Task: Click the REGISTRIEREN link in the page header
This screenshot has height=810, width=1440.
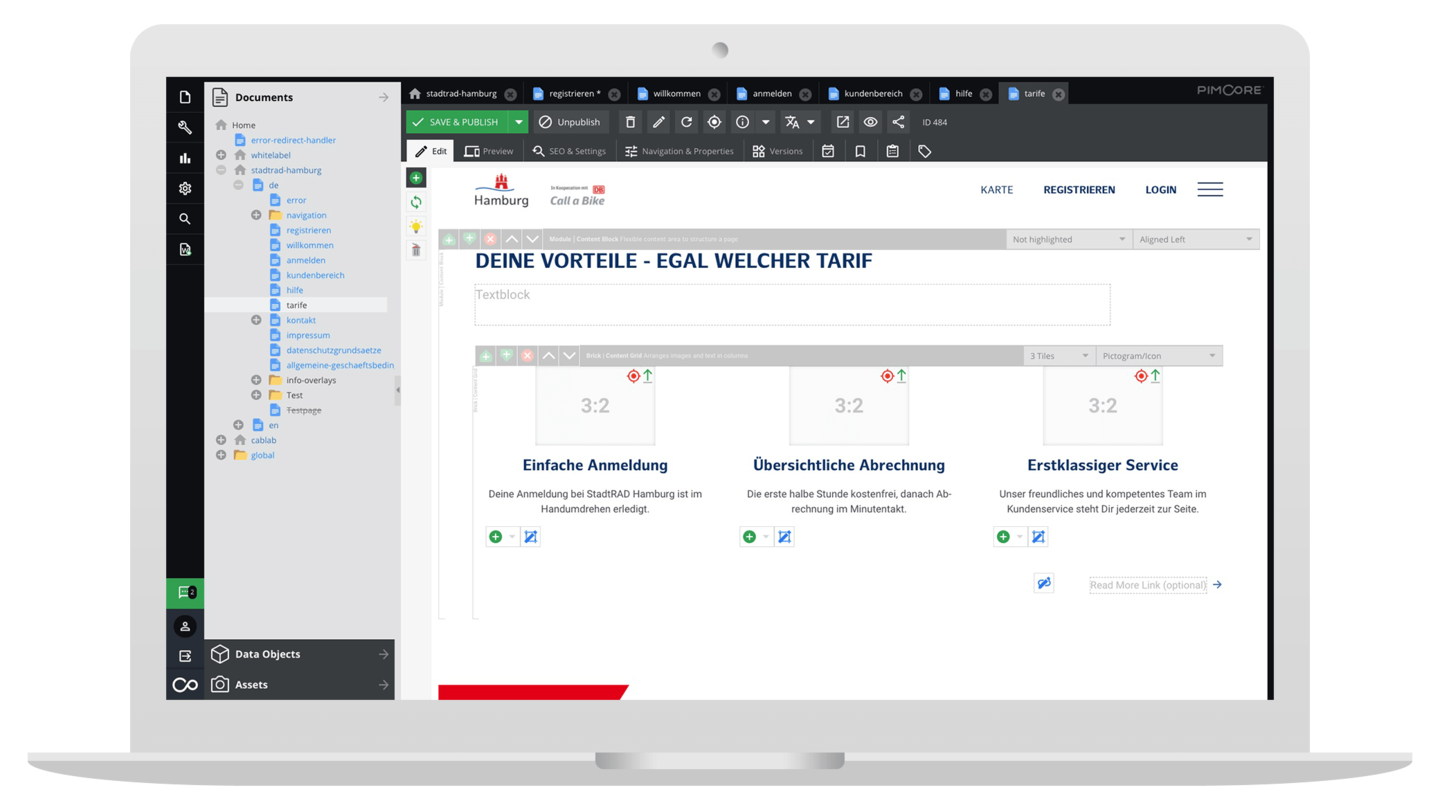Action: pyautogui.click(x=1079, y=189)
